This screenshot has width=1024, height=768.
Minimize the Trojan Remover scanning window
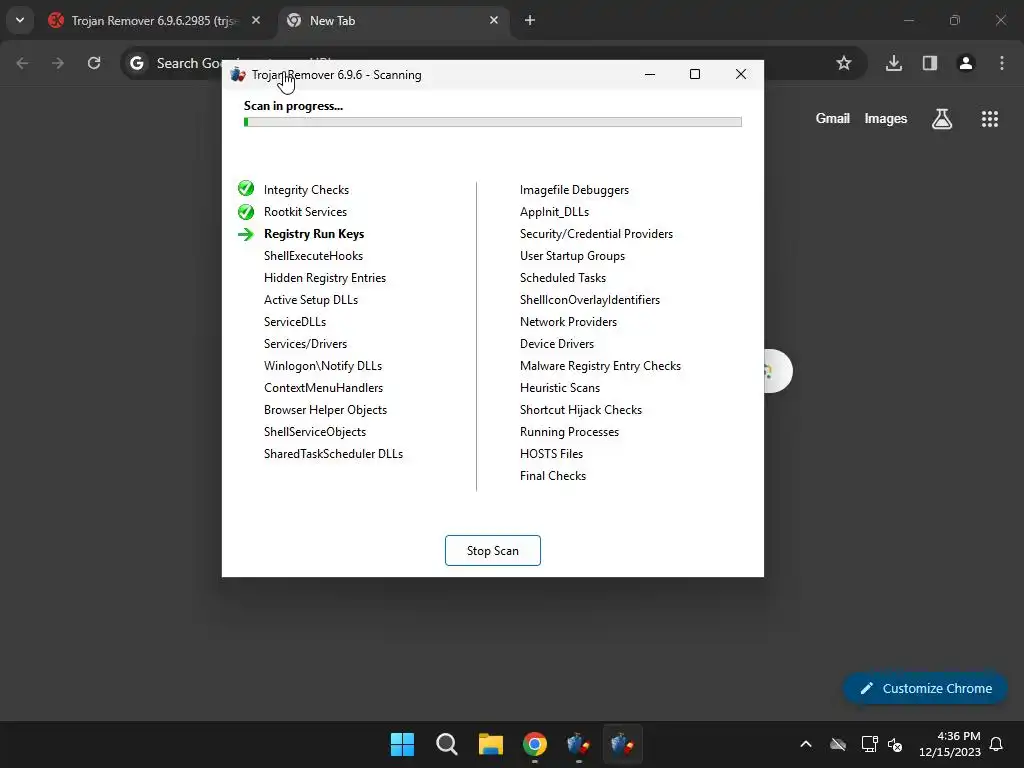(650, 74)
